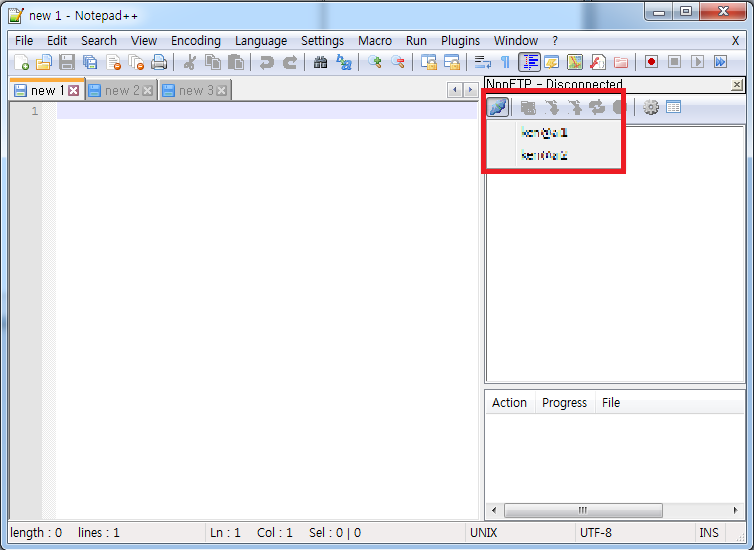Open the Language menu
Image resolution: width=754 pixels, height=550 pixels.
tap(261, 41)
